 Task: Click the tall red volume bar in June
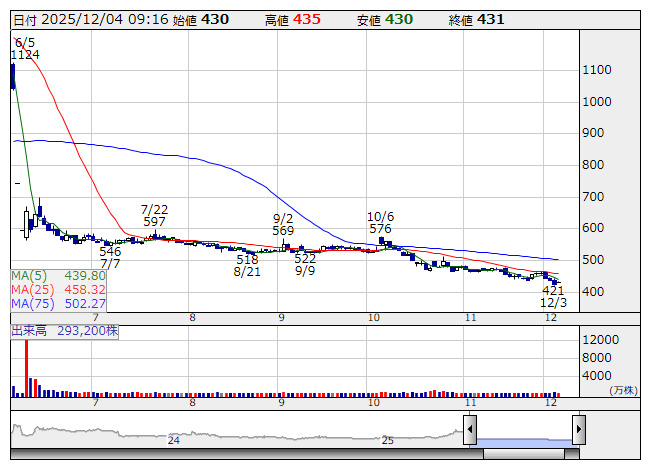pyautogui.click(x=25, y=367)
